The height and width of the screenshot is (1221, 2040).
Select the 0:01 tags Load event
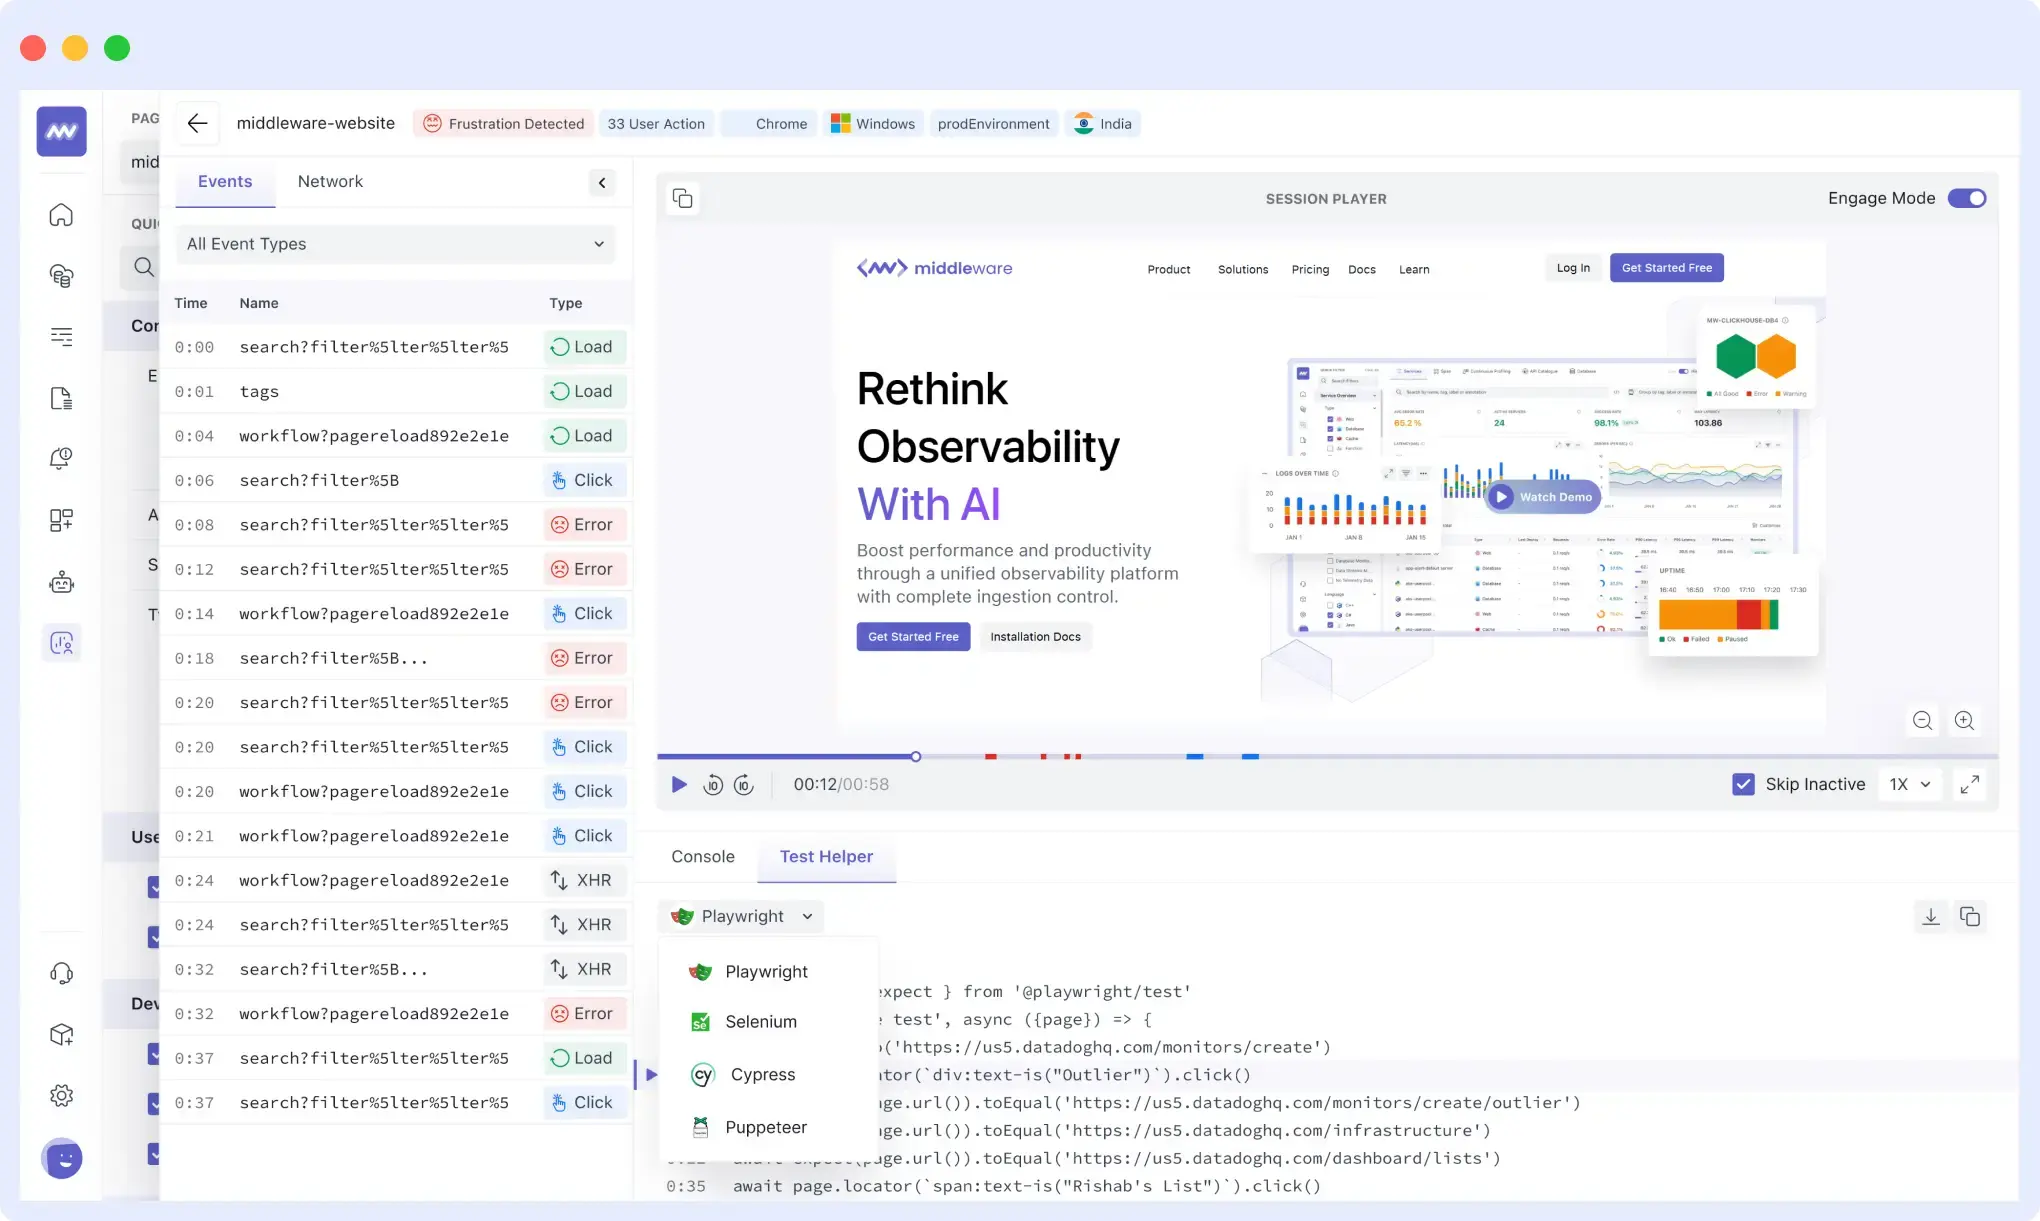tap(396, 392)
